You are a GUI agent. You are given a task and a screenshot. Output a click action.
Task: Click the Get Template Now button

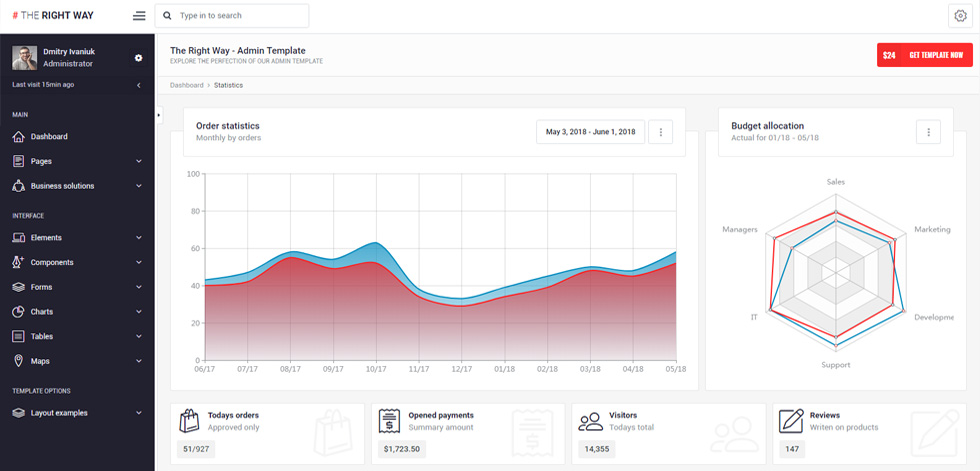925,55
